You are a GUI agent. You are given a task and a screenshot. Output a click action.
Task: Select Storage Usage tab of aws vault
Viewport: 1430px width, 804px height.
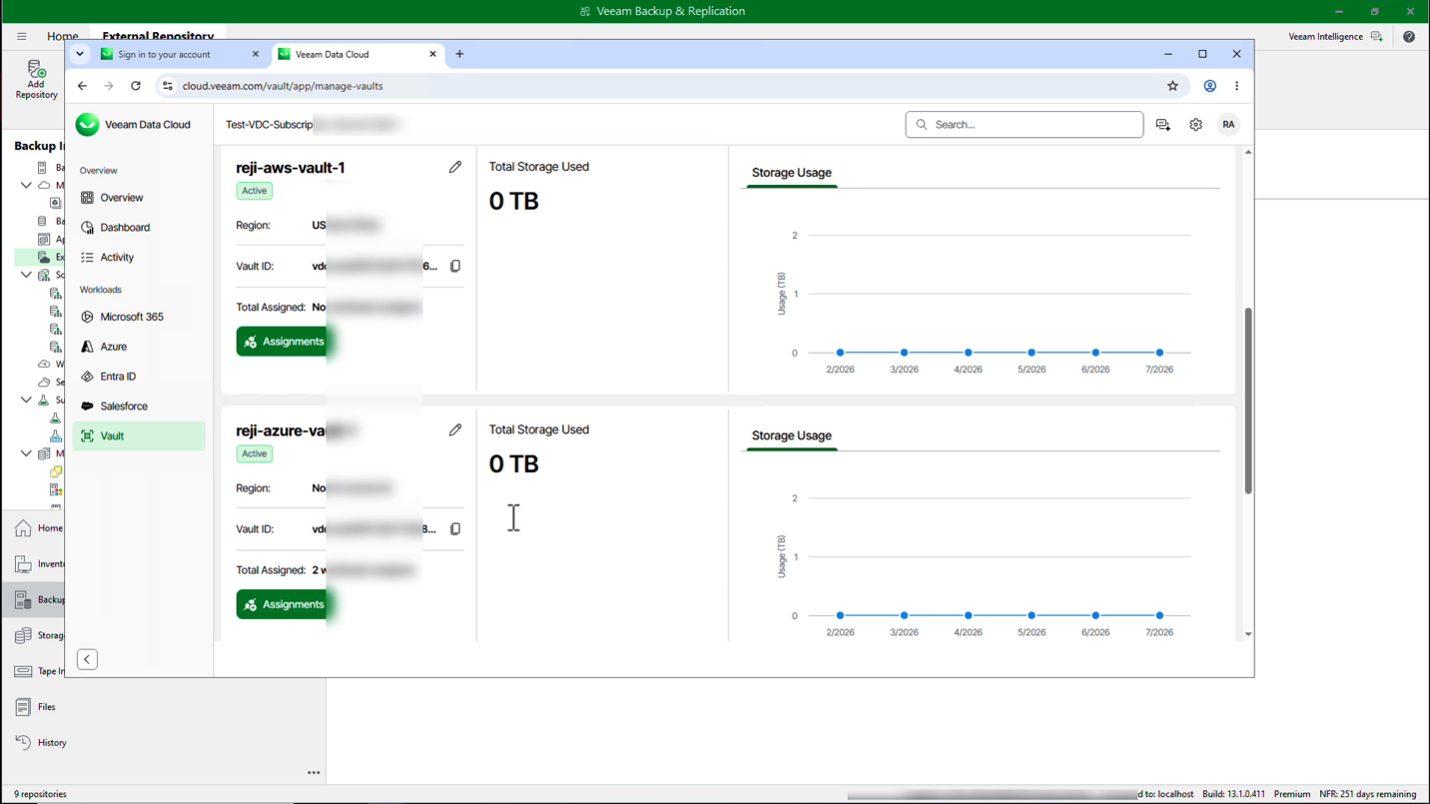tap(791, 173)
